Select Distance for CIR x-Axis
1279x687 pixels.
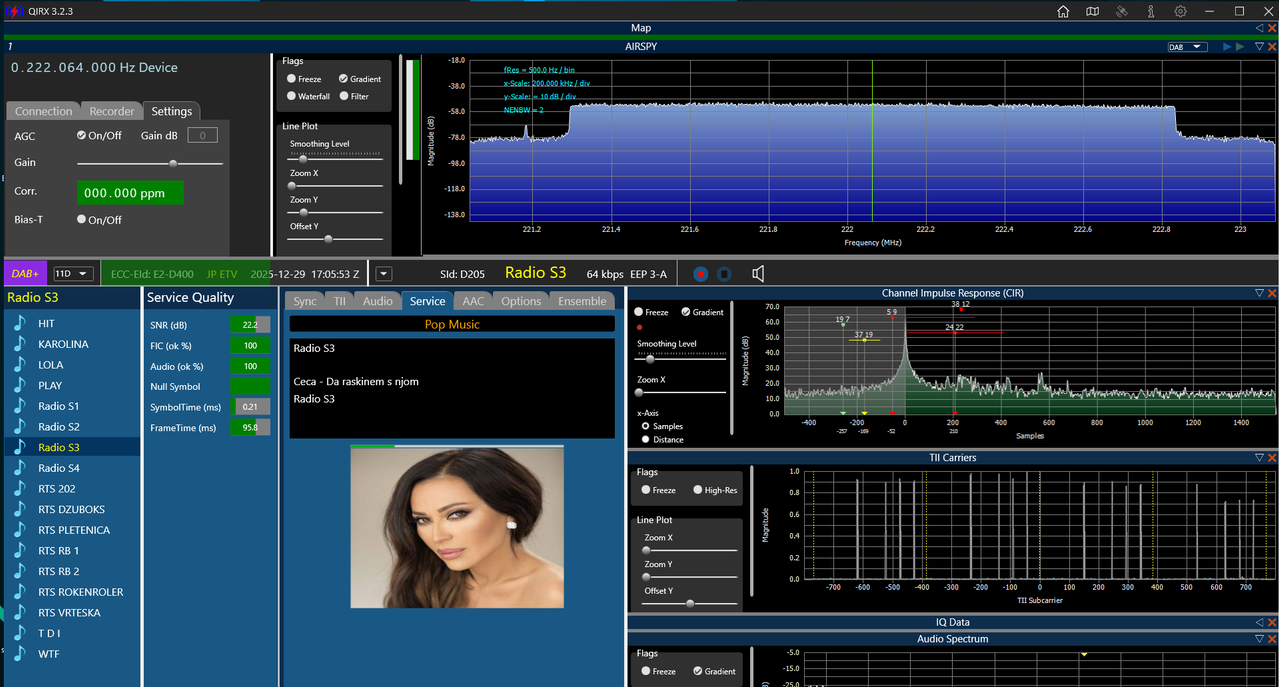click(646, 439)
